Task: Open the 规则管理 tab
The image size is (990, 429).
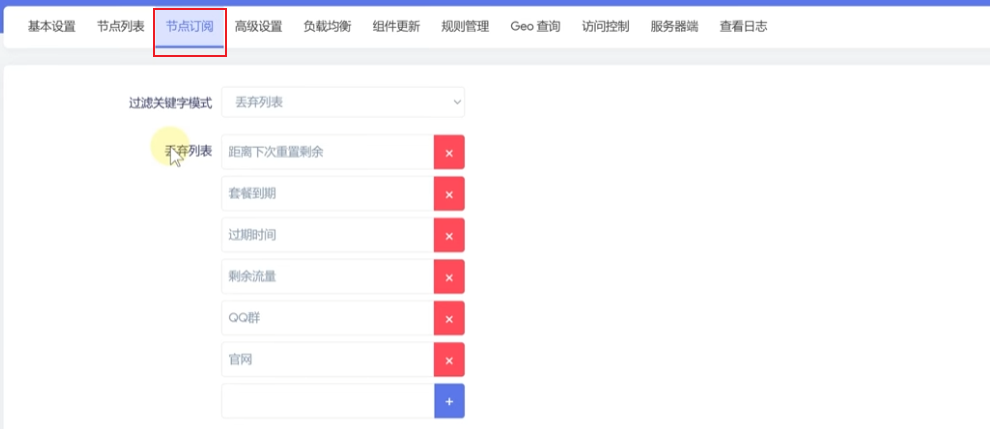Action: click(465, 27)
